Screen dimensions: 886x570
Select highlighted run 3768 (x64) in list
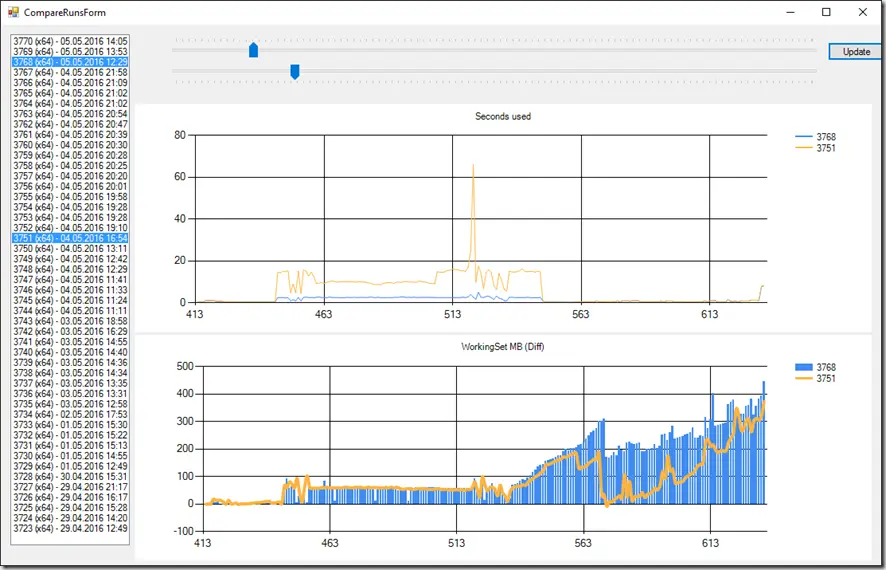tap(70, 62)
